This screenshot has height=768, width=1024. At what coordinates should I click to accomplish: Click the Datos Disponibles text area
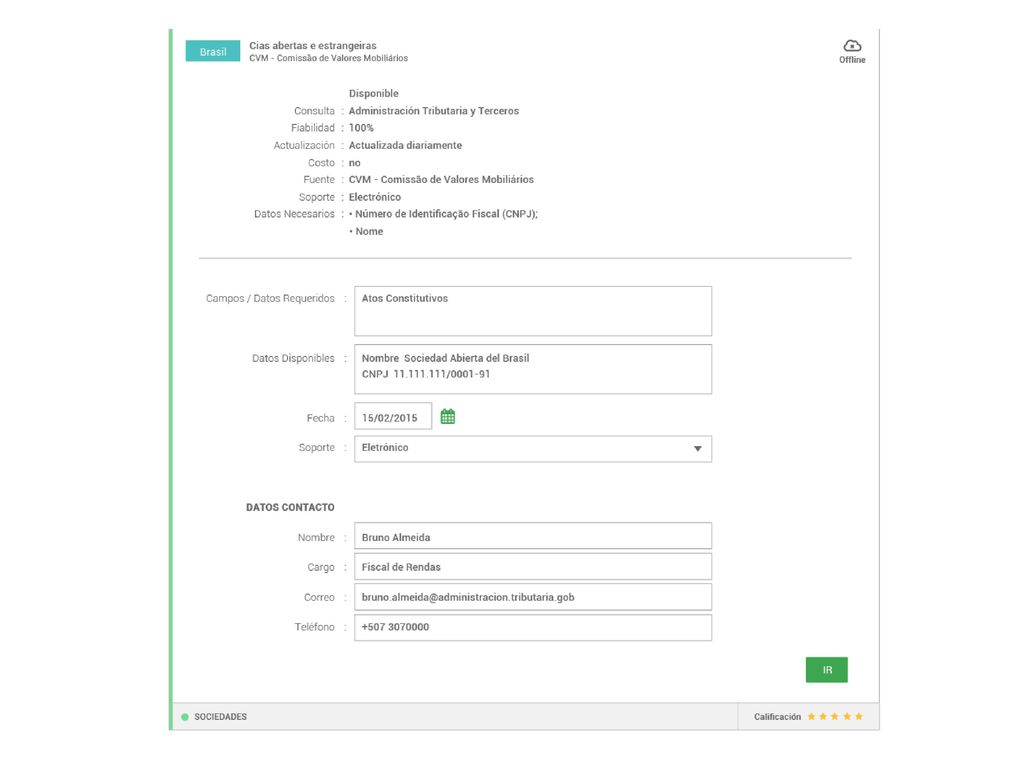533,369
